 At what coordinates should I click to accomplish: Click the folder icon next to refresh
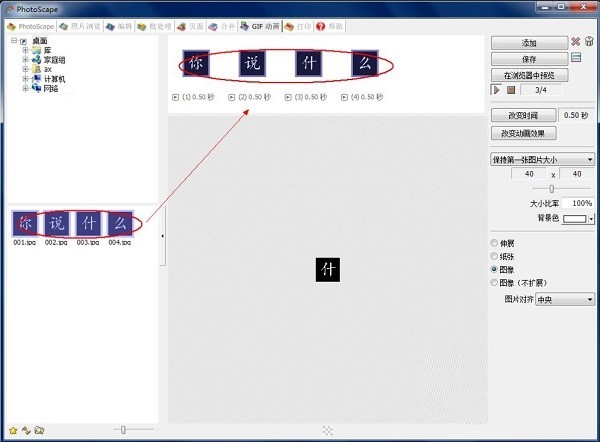coord(39,431)
